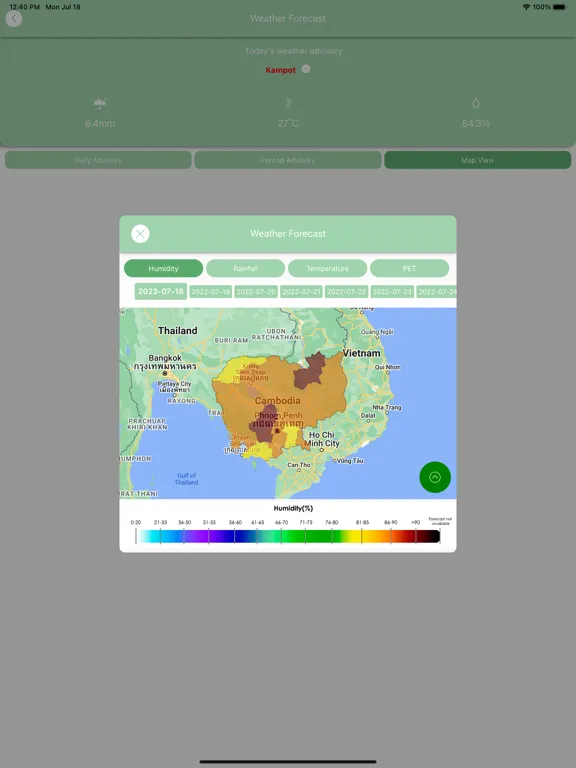Click the >90 legend label
Viewport: 576px width, 768px height.
415,523
